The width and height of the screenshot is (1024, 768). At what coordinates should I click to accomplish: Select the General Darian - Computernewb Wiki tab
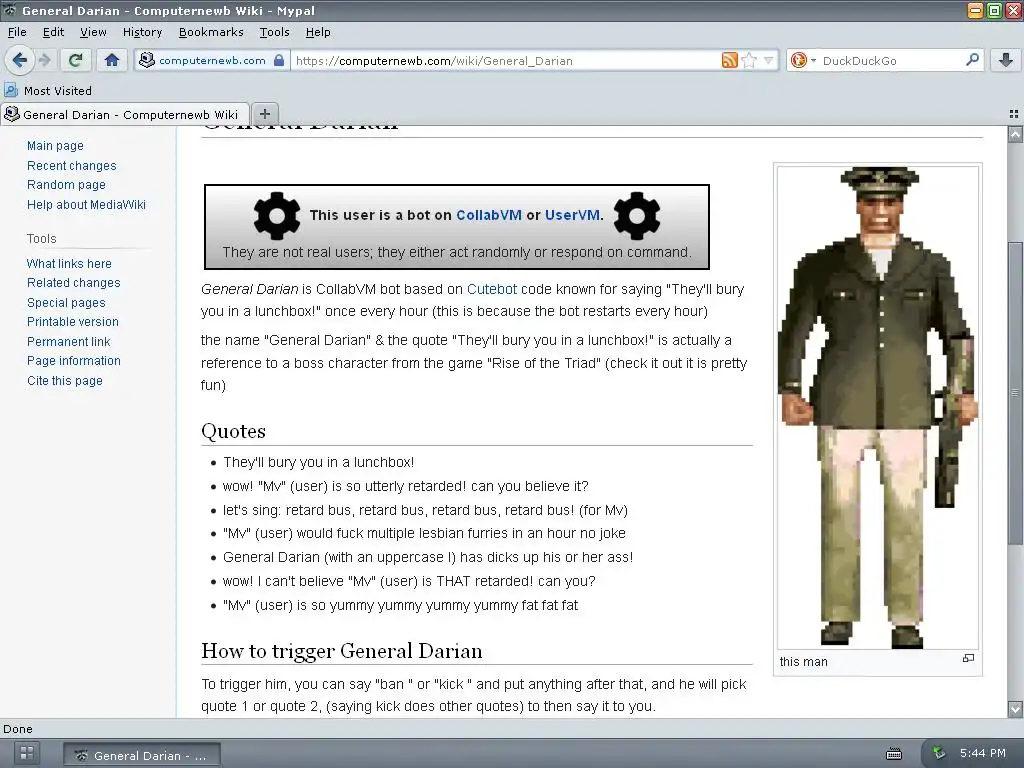tap(125, 114)
